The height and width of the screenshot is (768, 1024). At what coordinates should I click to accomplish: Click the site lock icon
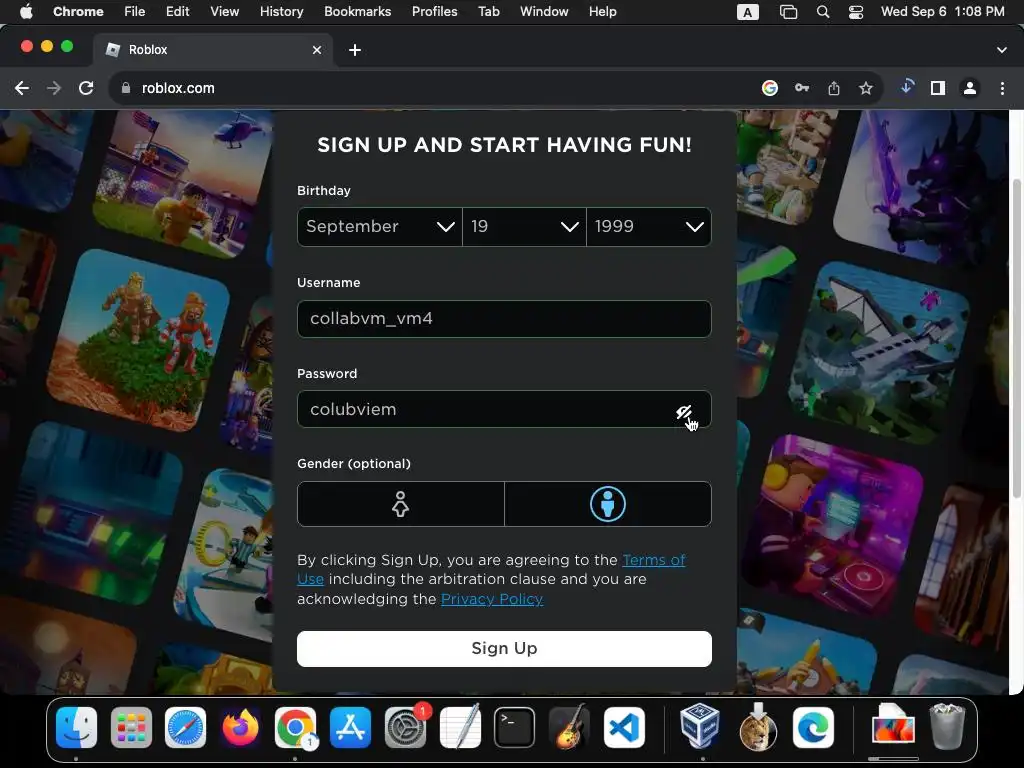pos(126,88)
